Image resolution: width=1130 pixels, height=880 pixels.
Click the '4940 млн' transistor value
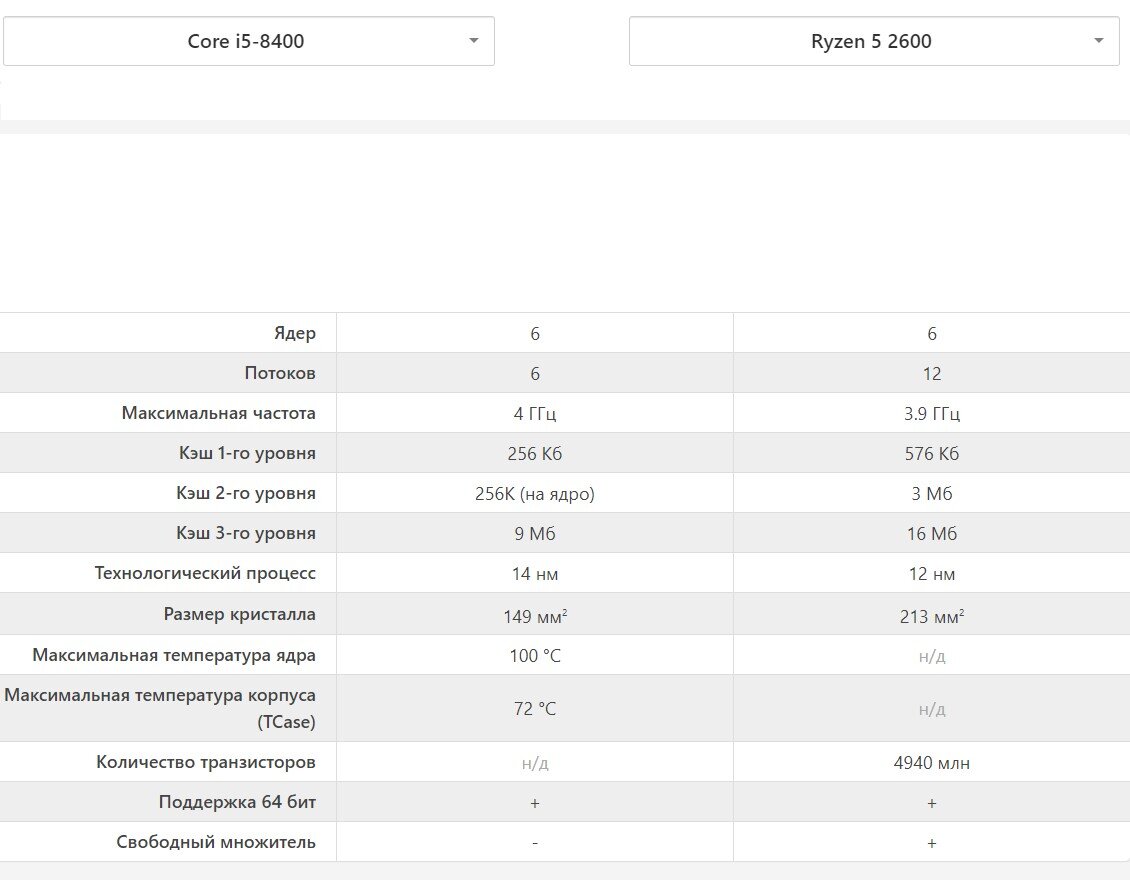(x=932, y=763)
